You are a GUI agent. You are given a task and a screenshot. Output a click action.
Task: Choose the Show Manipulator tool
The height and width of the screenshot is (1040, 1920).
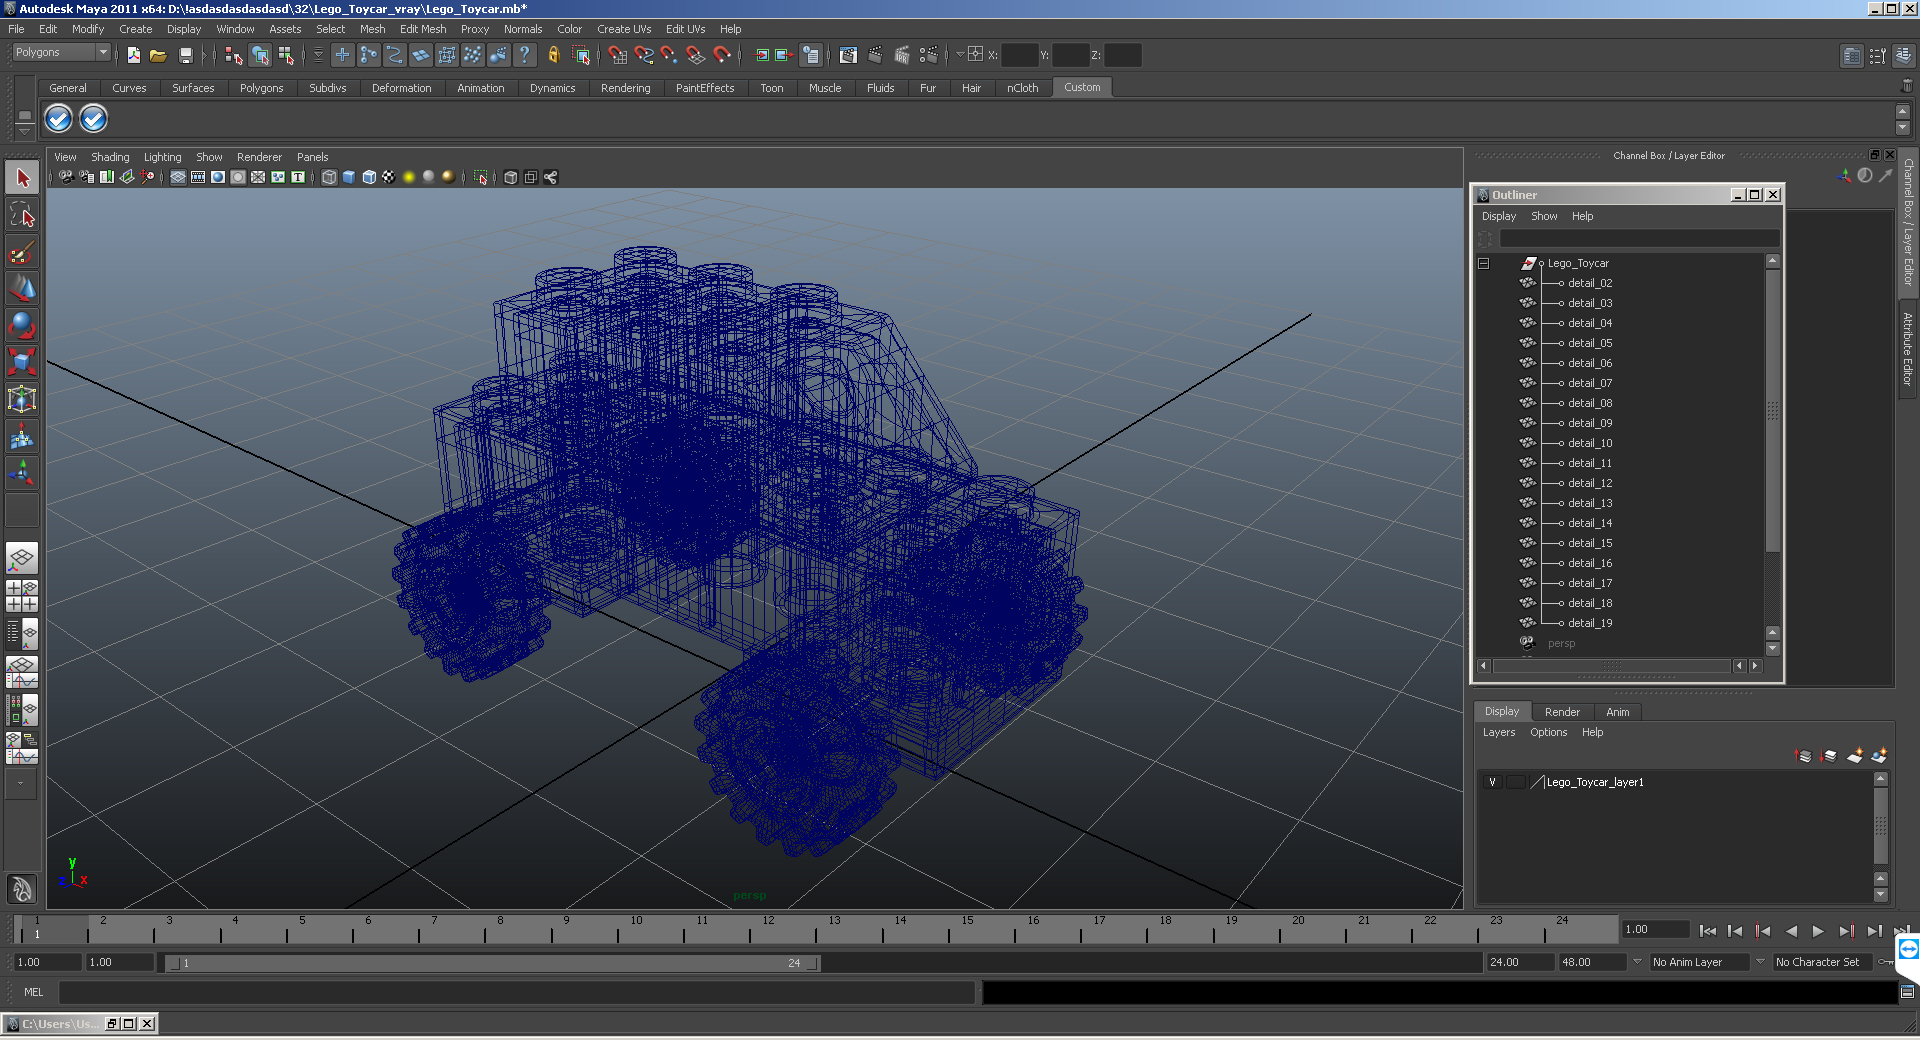point(22,472)
